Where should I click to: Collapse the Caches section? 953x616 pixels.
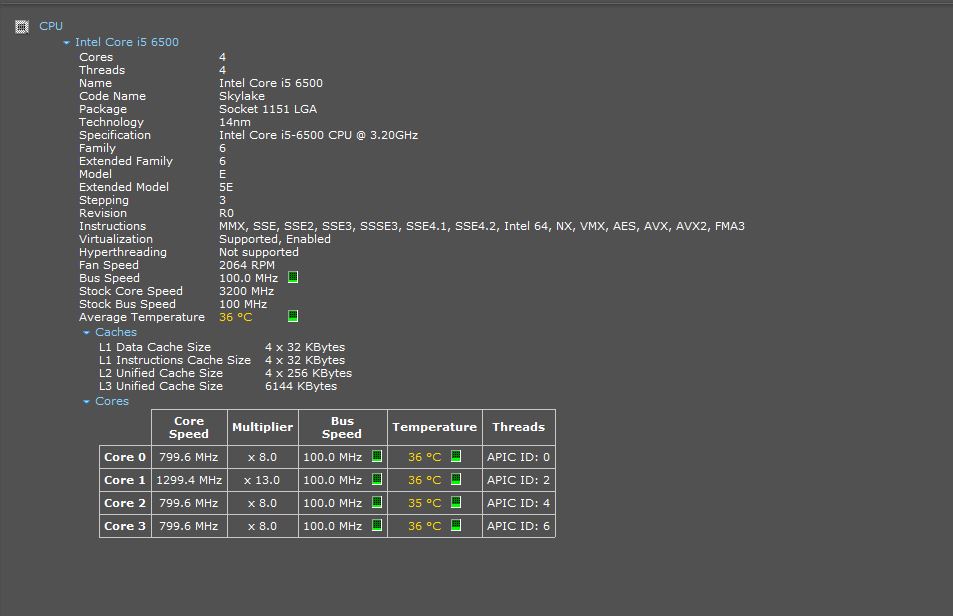pos(87,333)
